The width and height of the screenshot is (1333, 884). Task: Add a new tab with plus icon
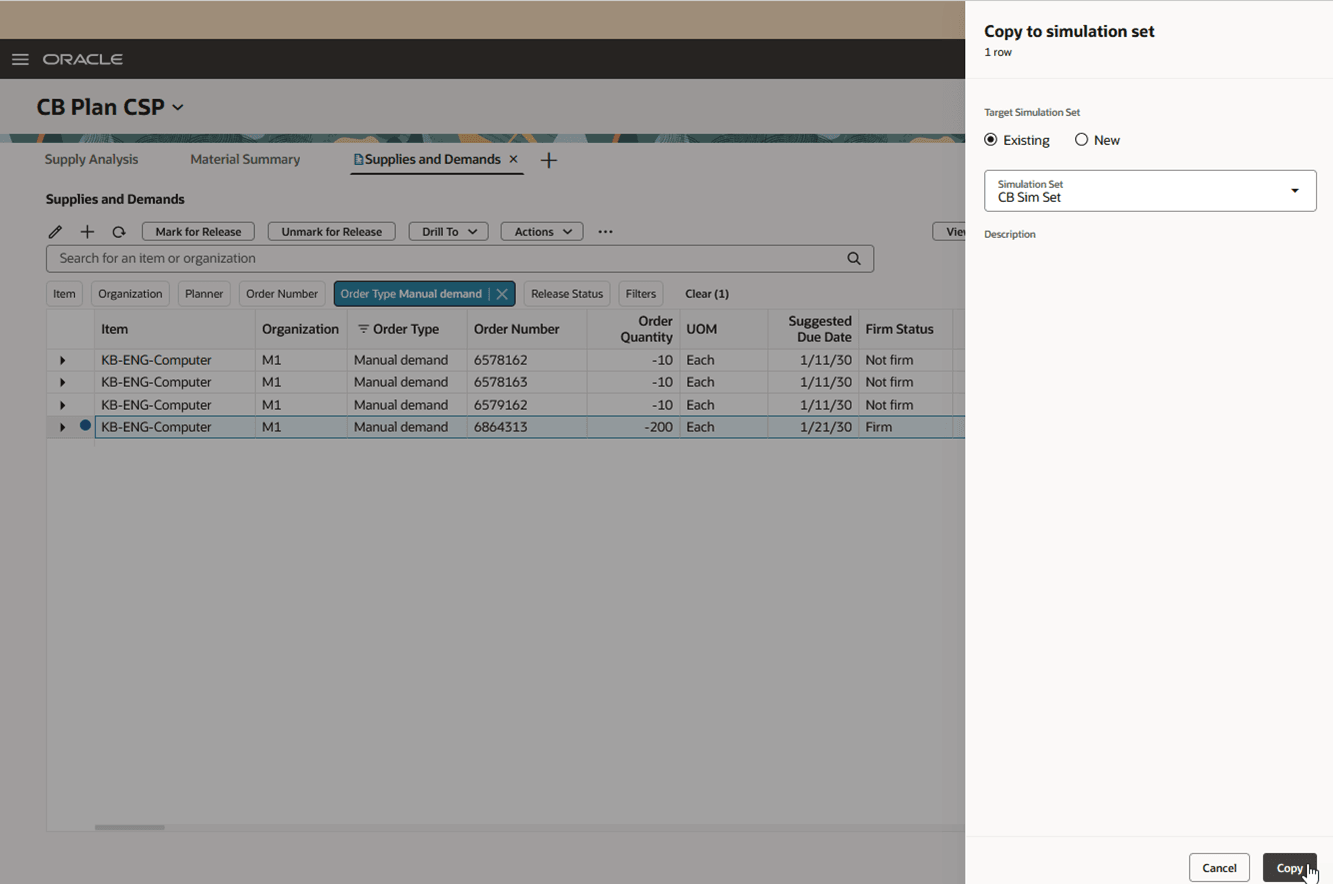pos(548,160)
